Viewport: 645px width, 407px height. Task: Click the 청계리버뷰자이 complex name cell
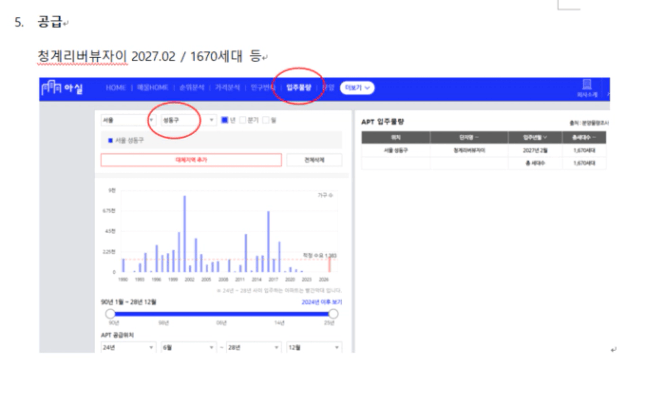click(x=469, y=150)
